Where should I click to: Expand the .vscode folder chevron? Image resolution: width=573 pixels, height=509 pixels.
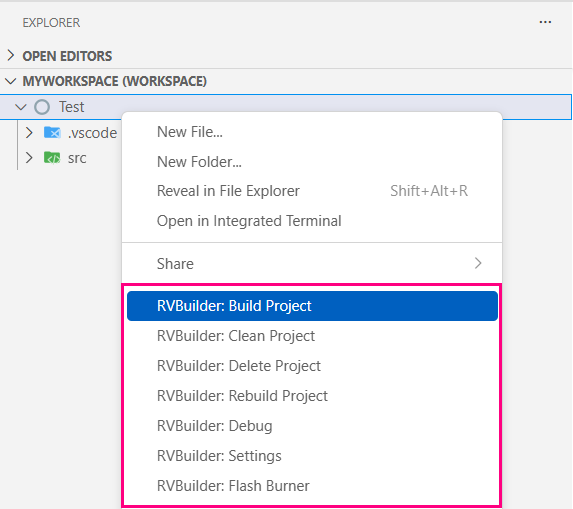(x=29, y=133)
